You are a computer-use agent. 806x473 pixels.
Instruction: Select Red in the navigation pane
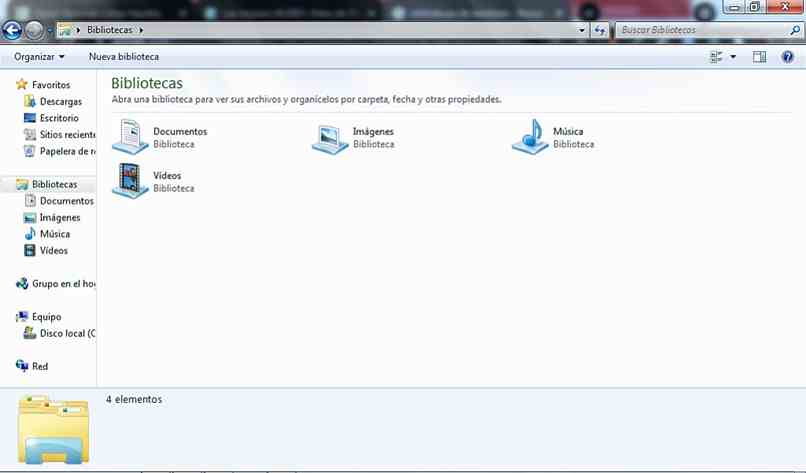(40, 366)
